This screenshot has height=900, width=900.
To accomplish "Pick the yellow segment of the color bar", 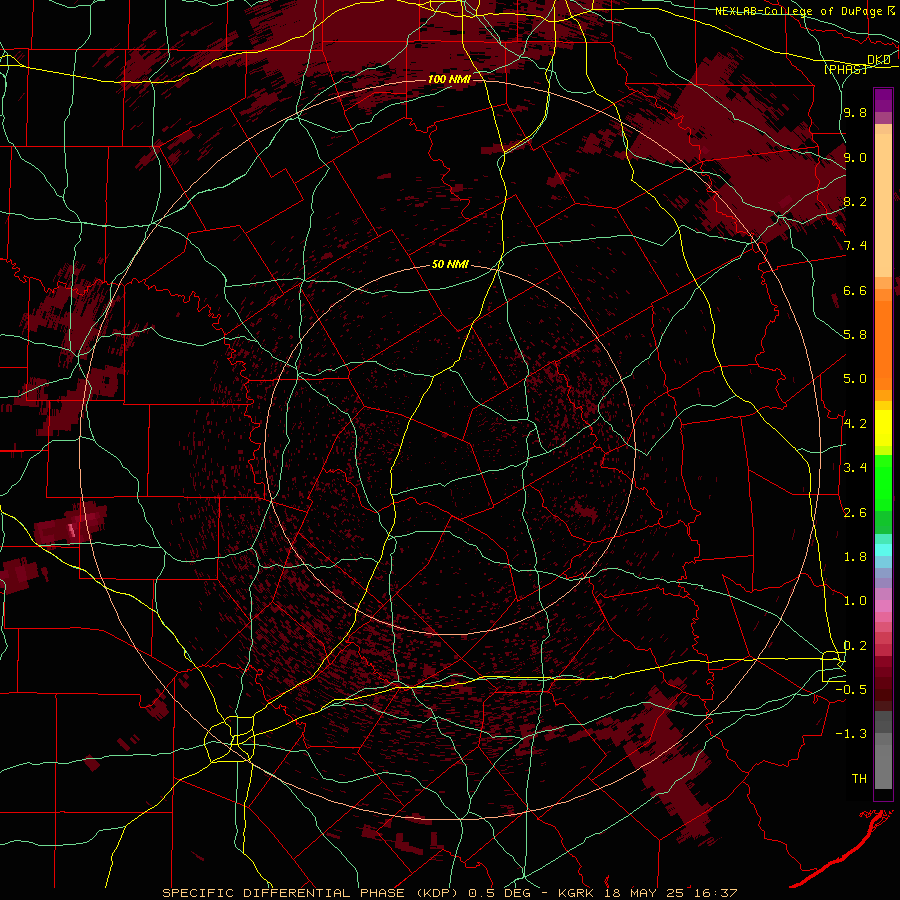I will point(883,428).
